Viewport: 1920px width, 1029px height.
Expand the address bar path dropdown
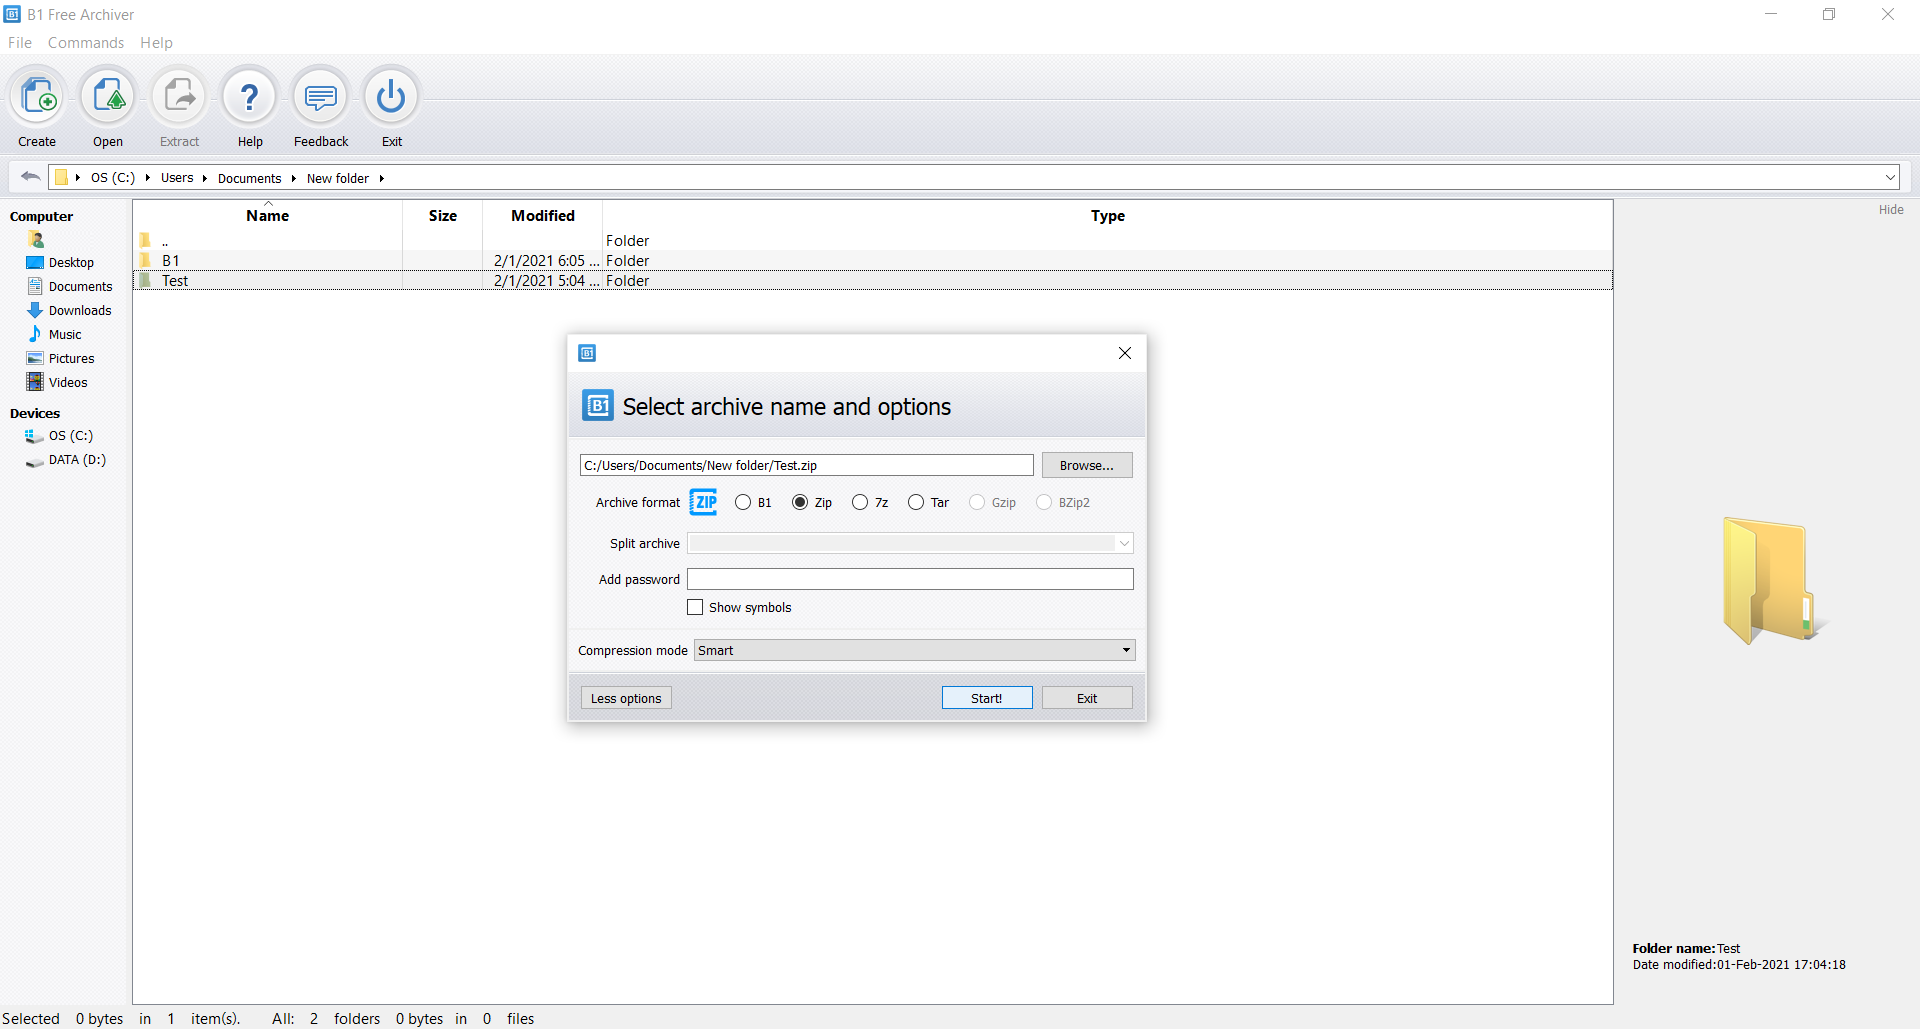(1890, 178)
